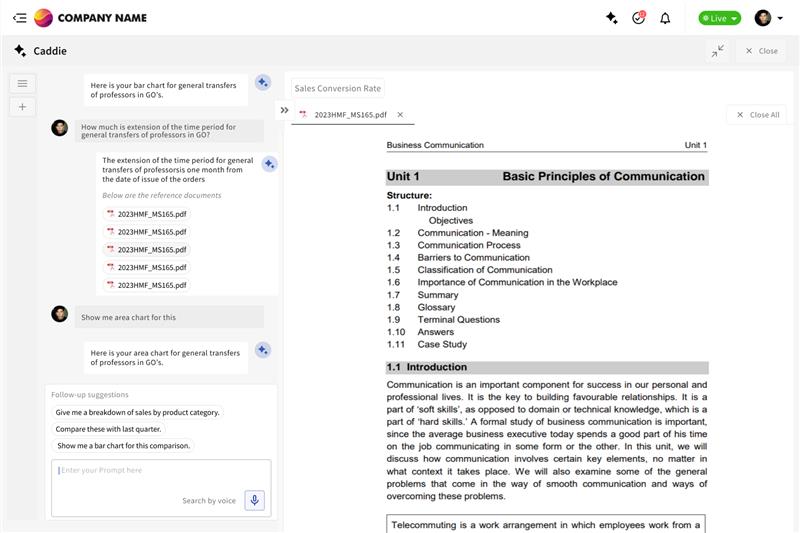This screenshot has width=800, height=533.
Task: Open the user profile avatar dropdown
Action: click(x=768, y=18)
